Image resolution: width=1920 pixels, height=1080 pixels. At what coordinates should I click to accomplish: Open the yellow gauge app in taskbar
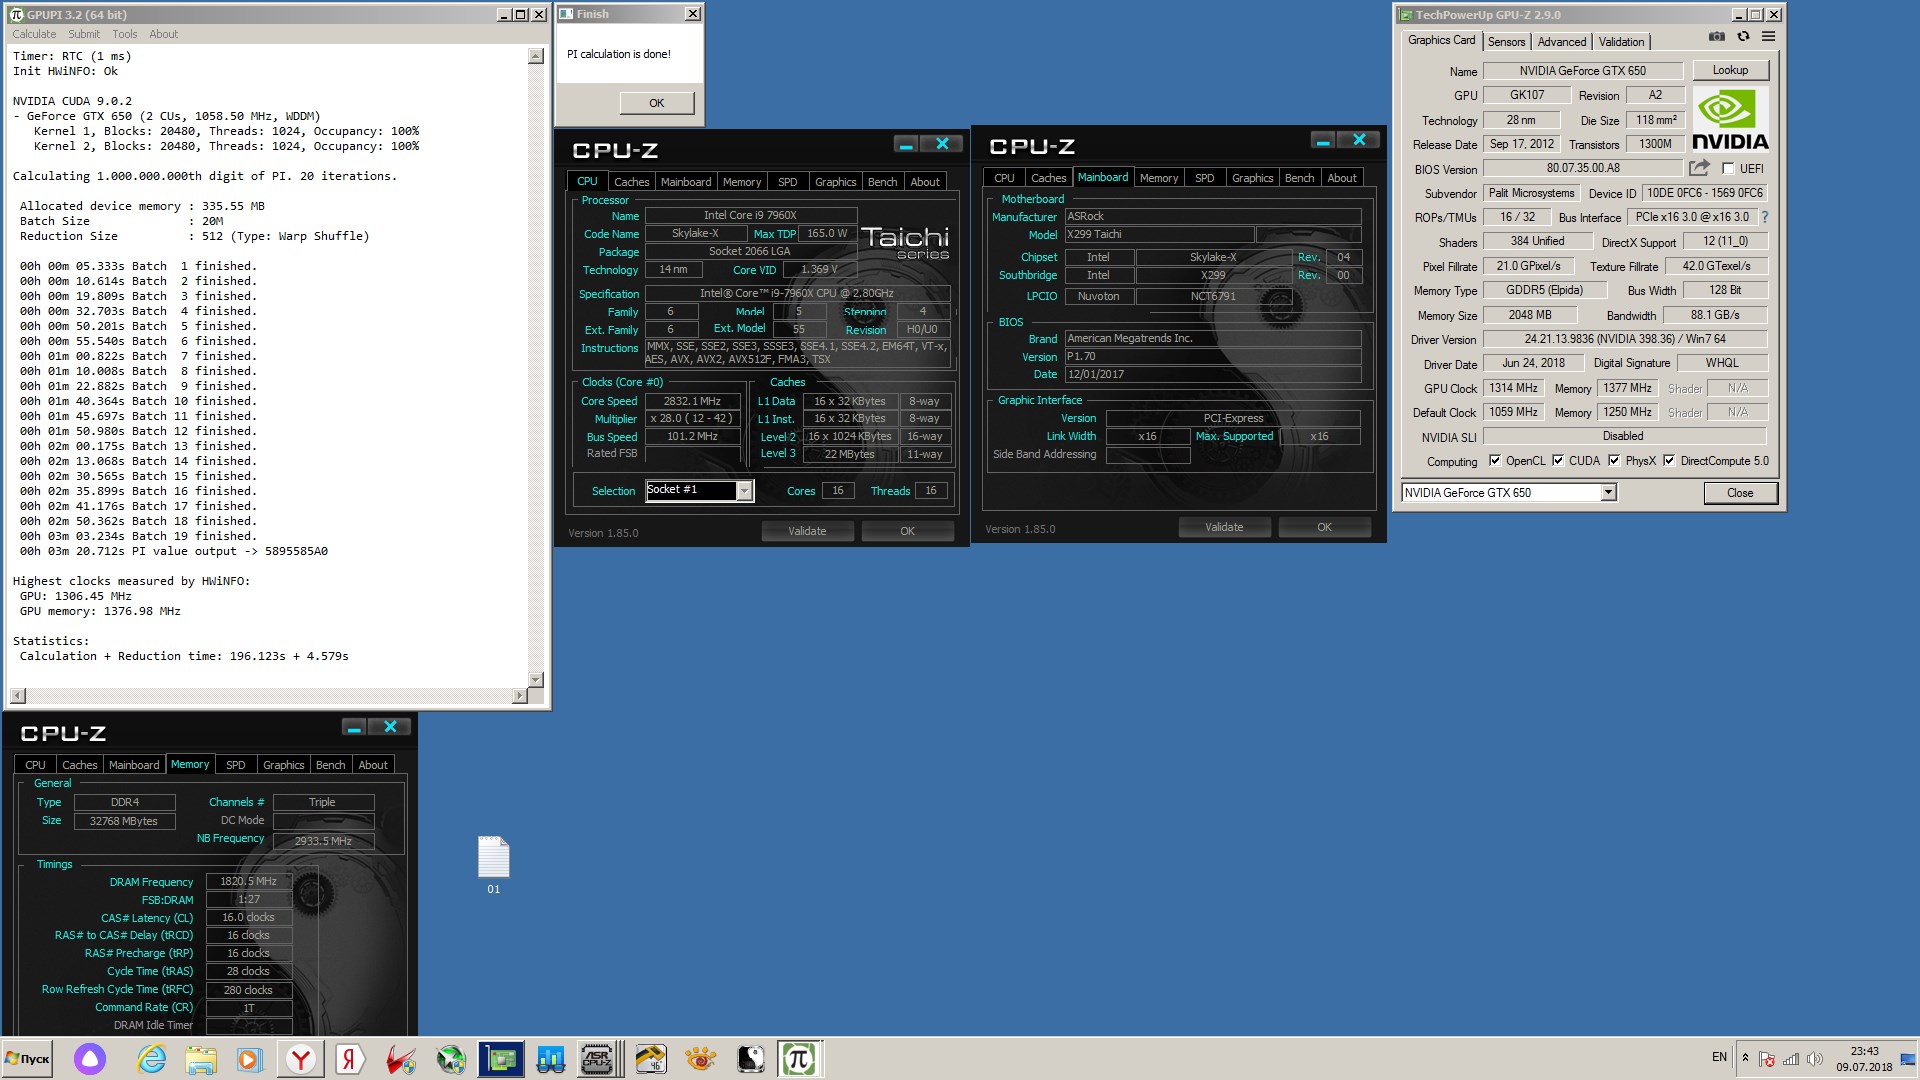(651, 1059)
